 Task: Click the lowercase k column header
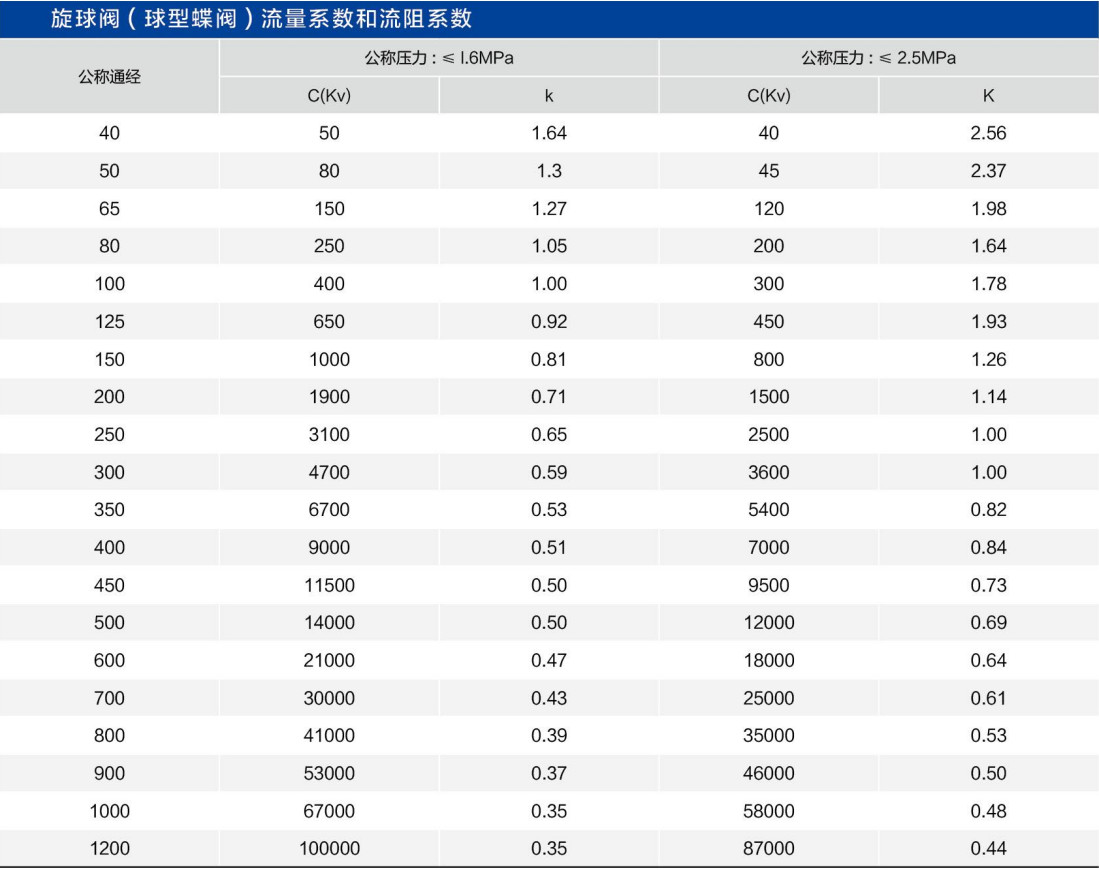549,96
